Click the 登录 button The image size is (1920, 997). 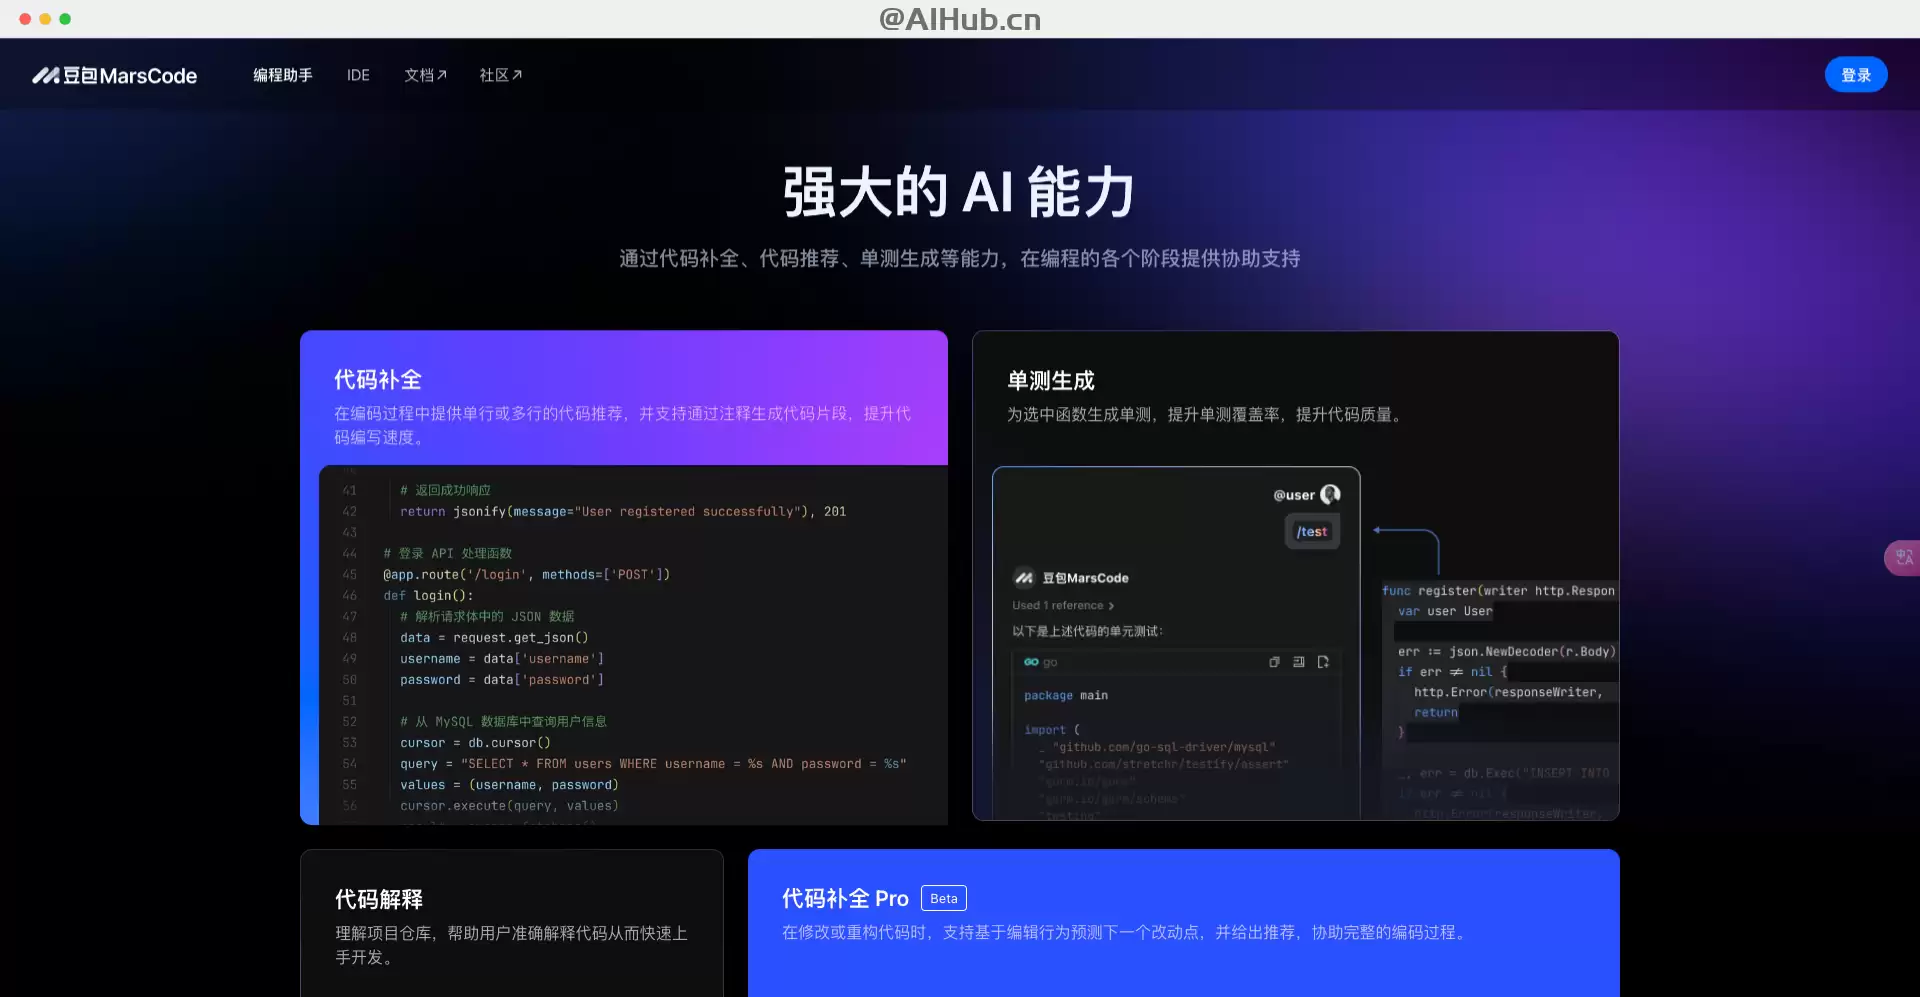pos(1856,74)
